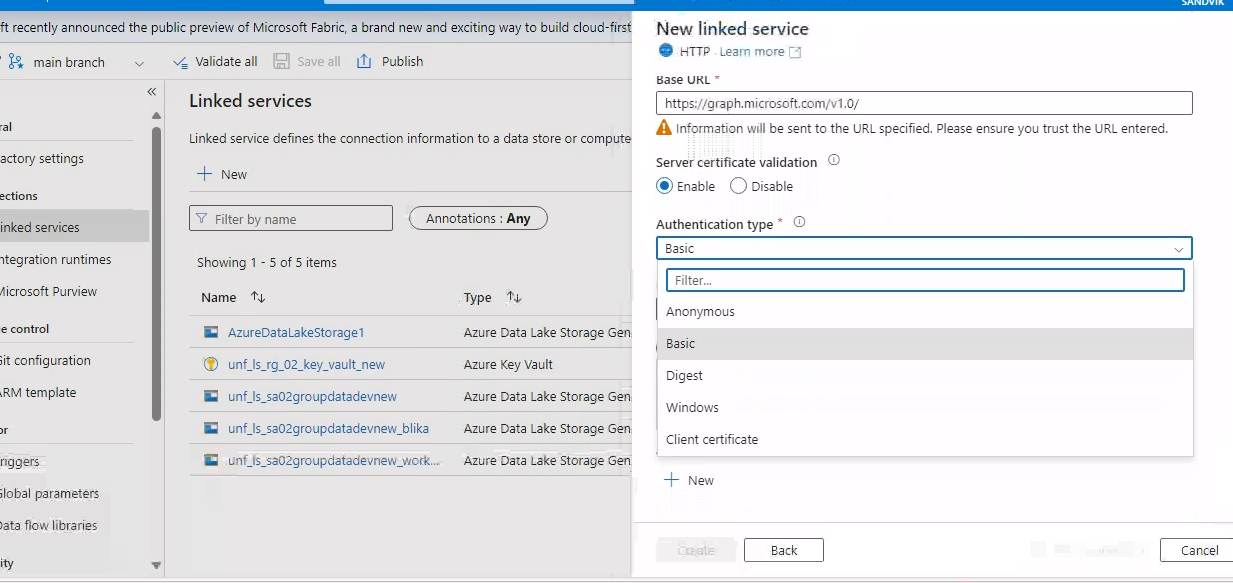Open unf_ls_sa02groupdatadevnew_blika linked service
Viewport: 1233px width, 583px height.
click(328, 429)
